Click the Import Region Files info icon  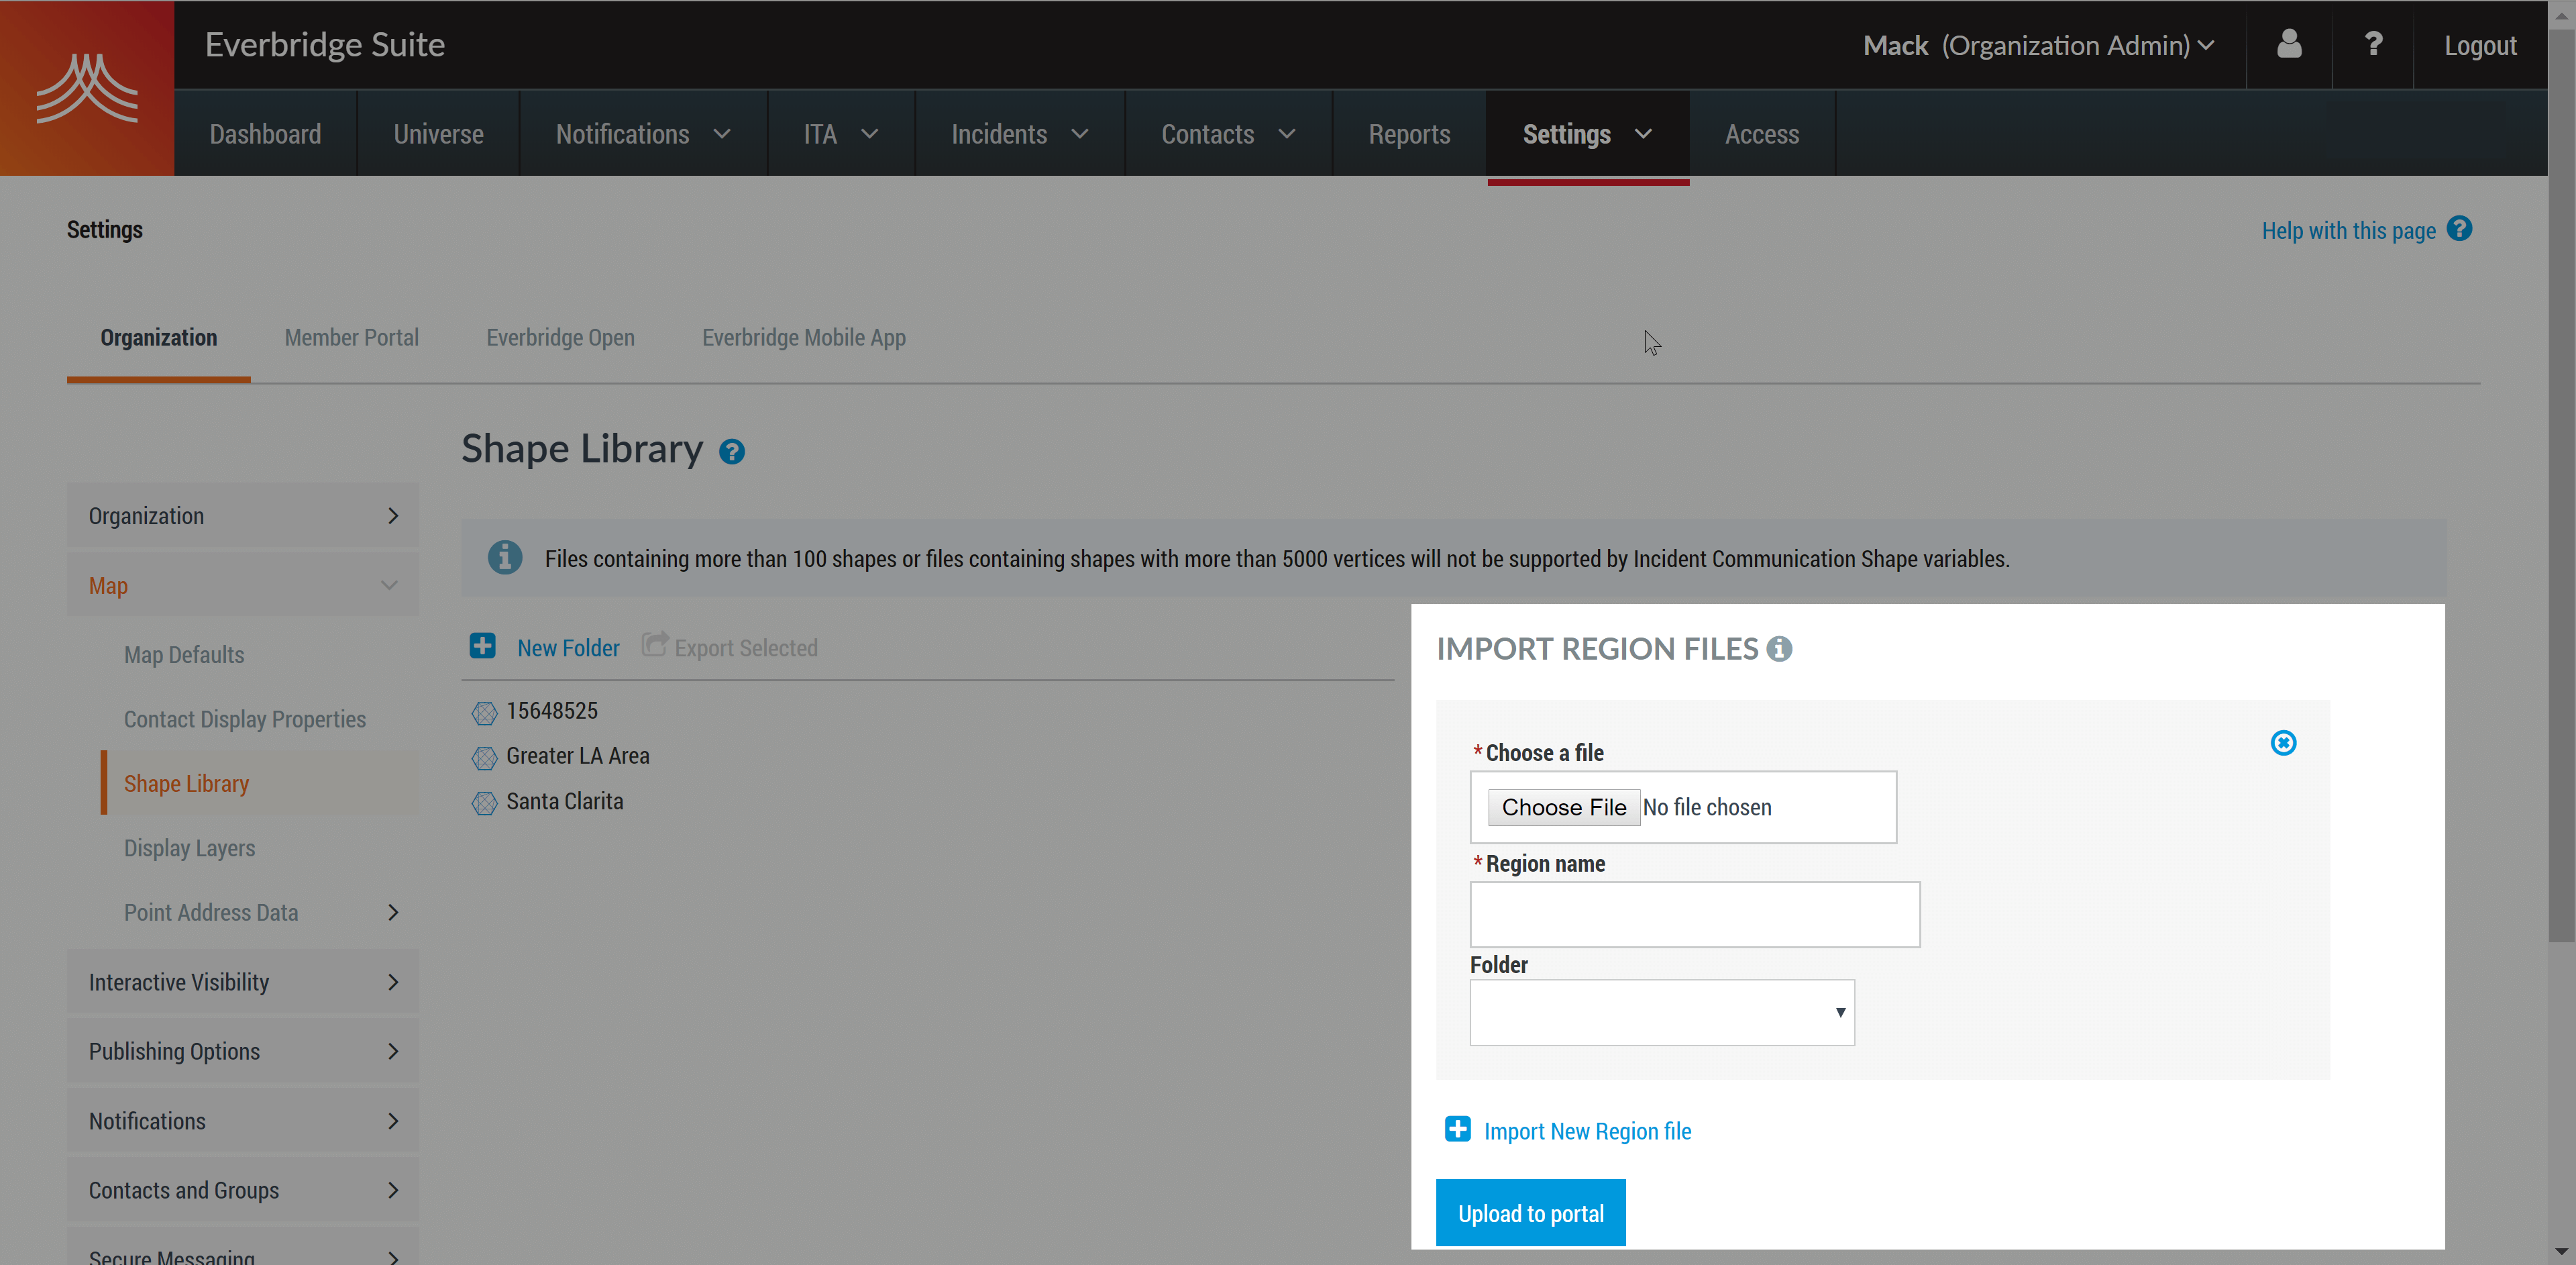[x=1779, y=649]
